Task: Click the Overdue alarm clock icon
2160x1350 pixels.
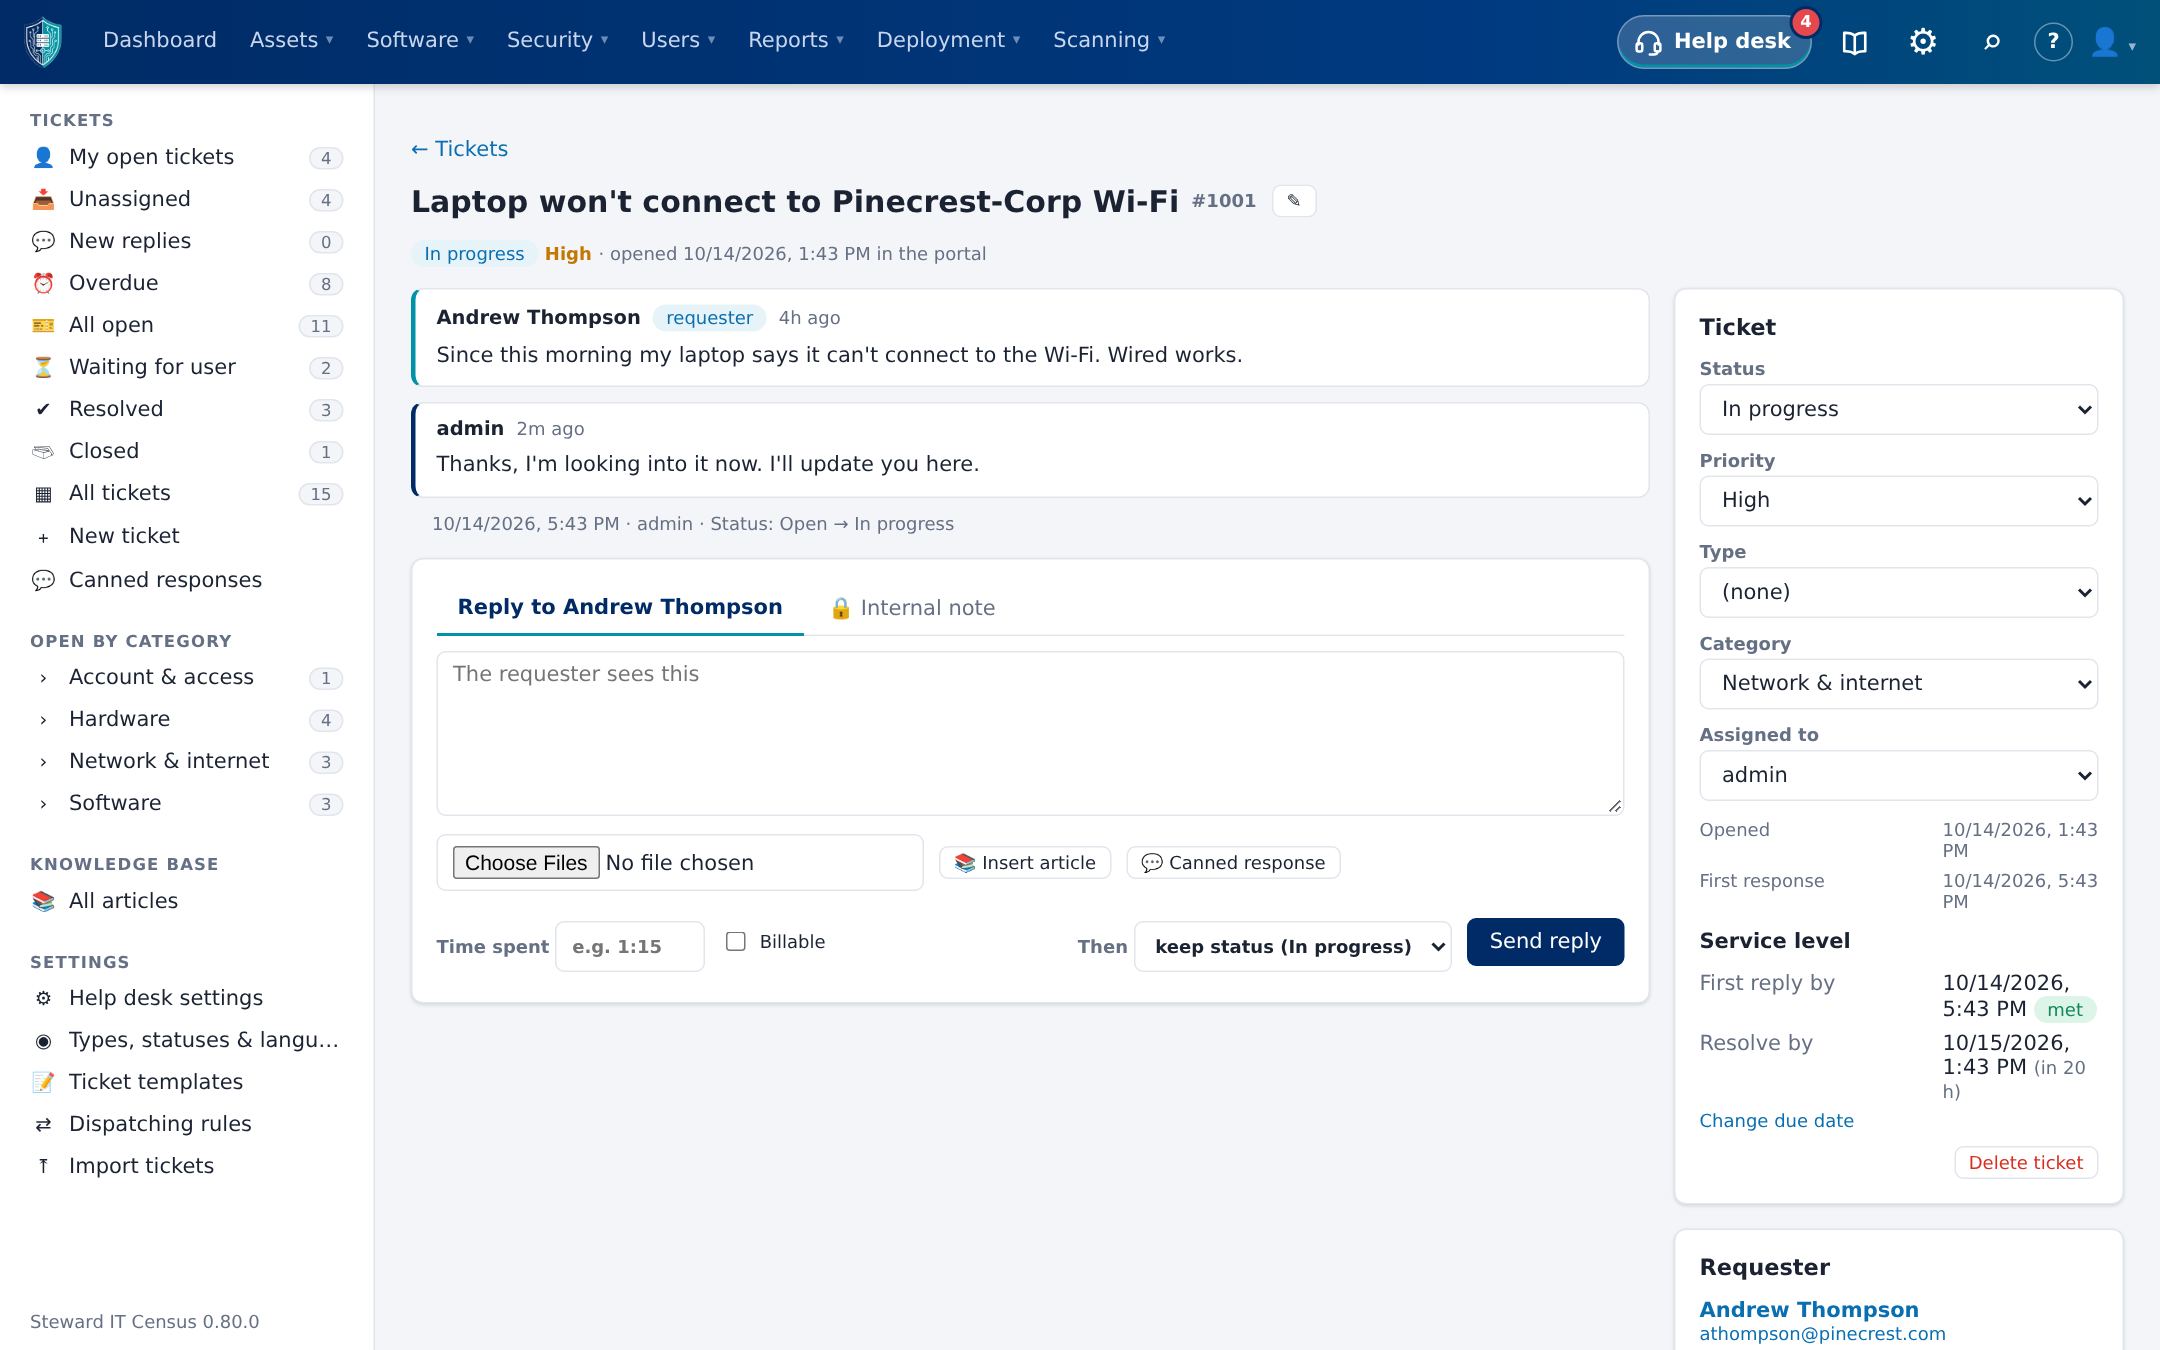Action: point(43,283)
